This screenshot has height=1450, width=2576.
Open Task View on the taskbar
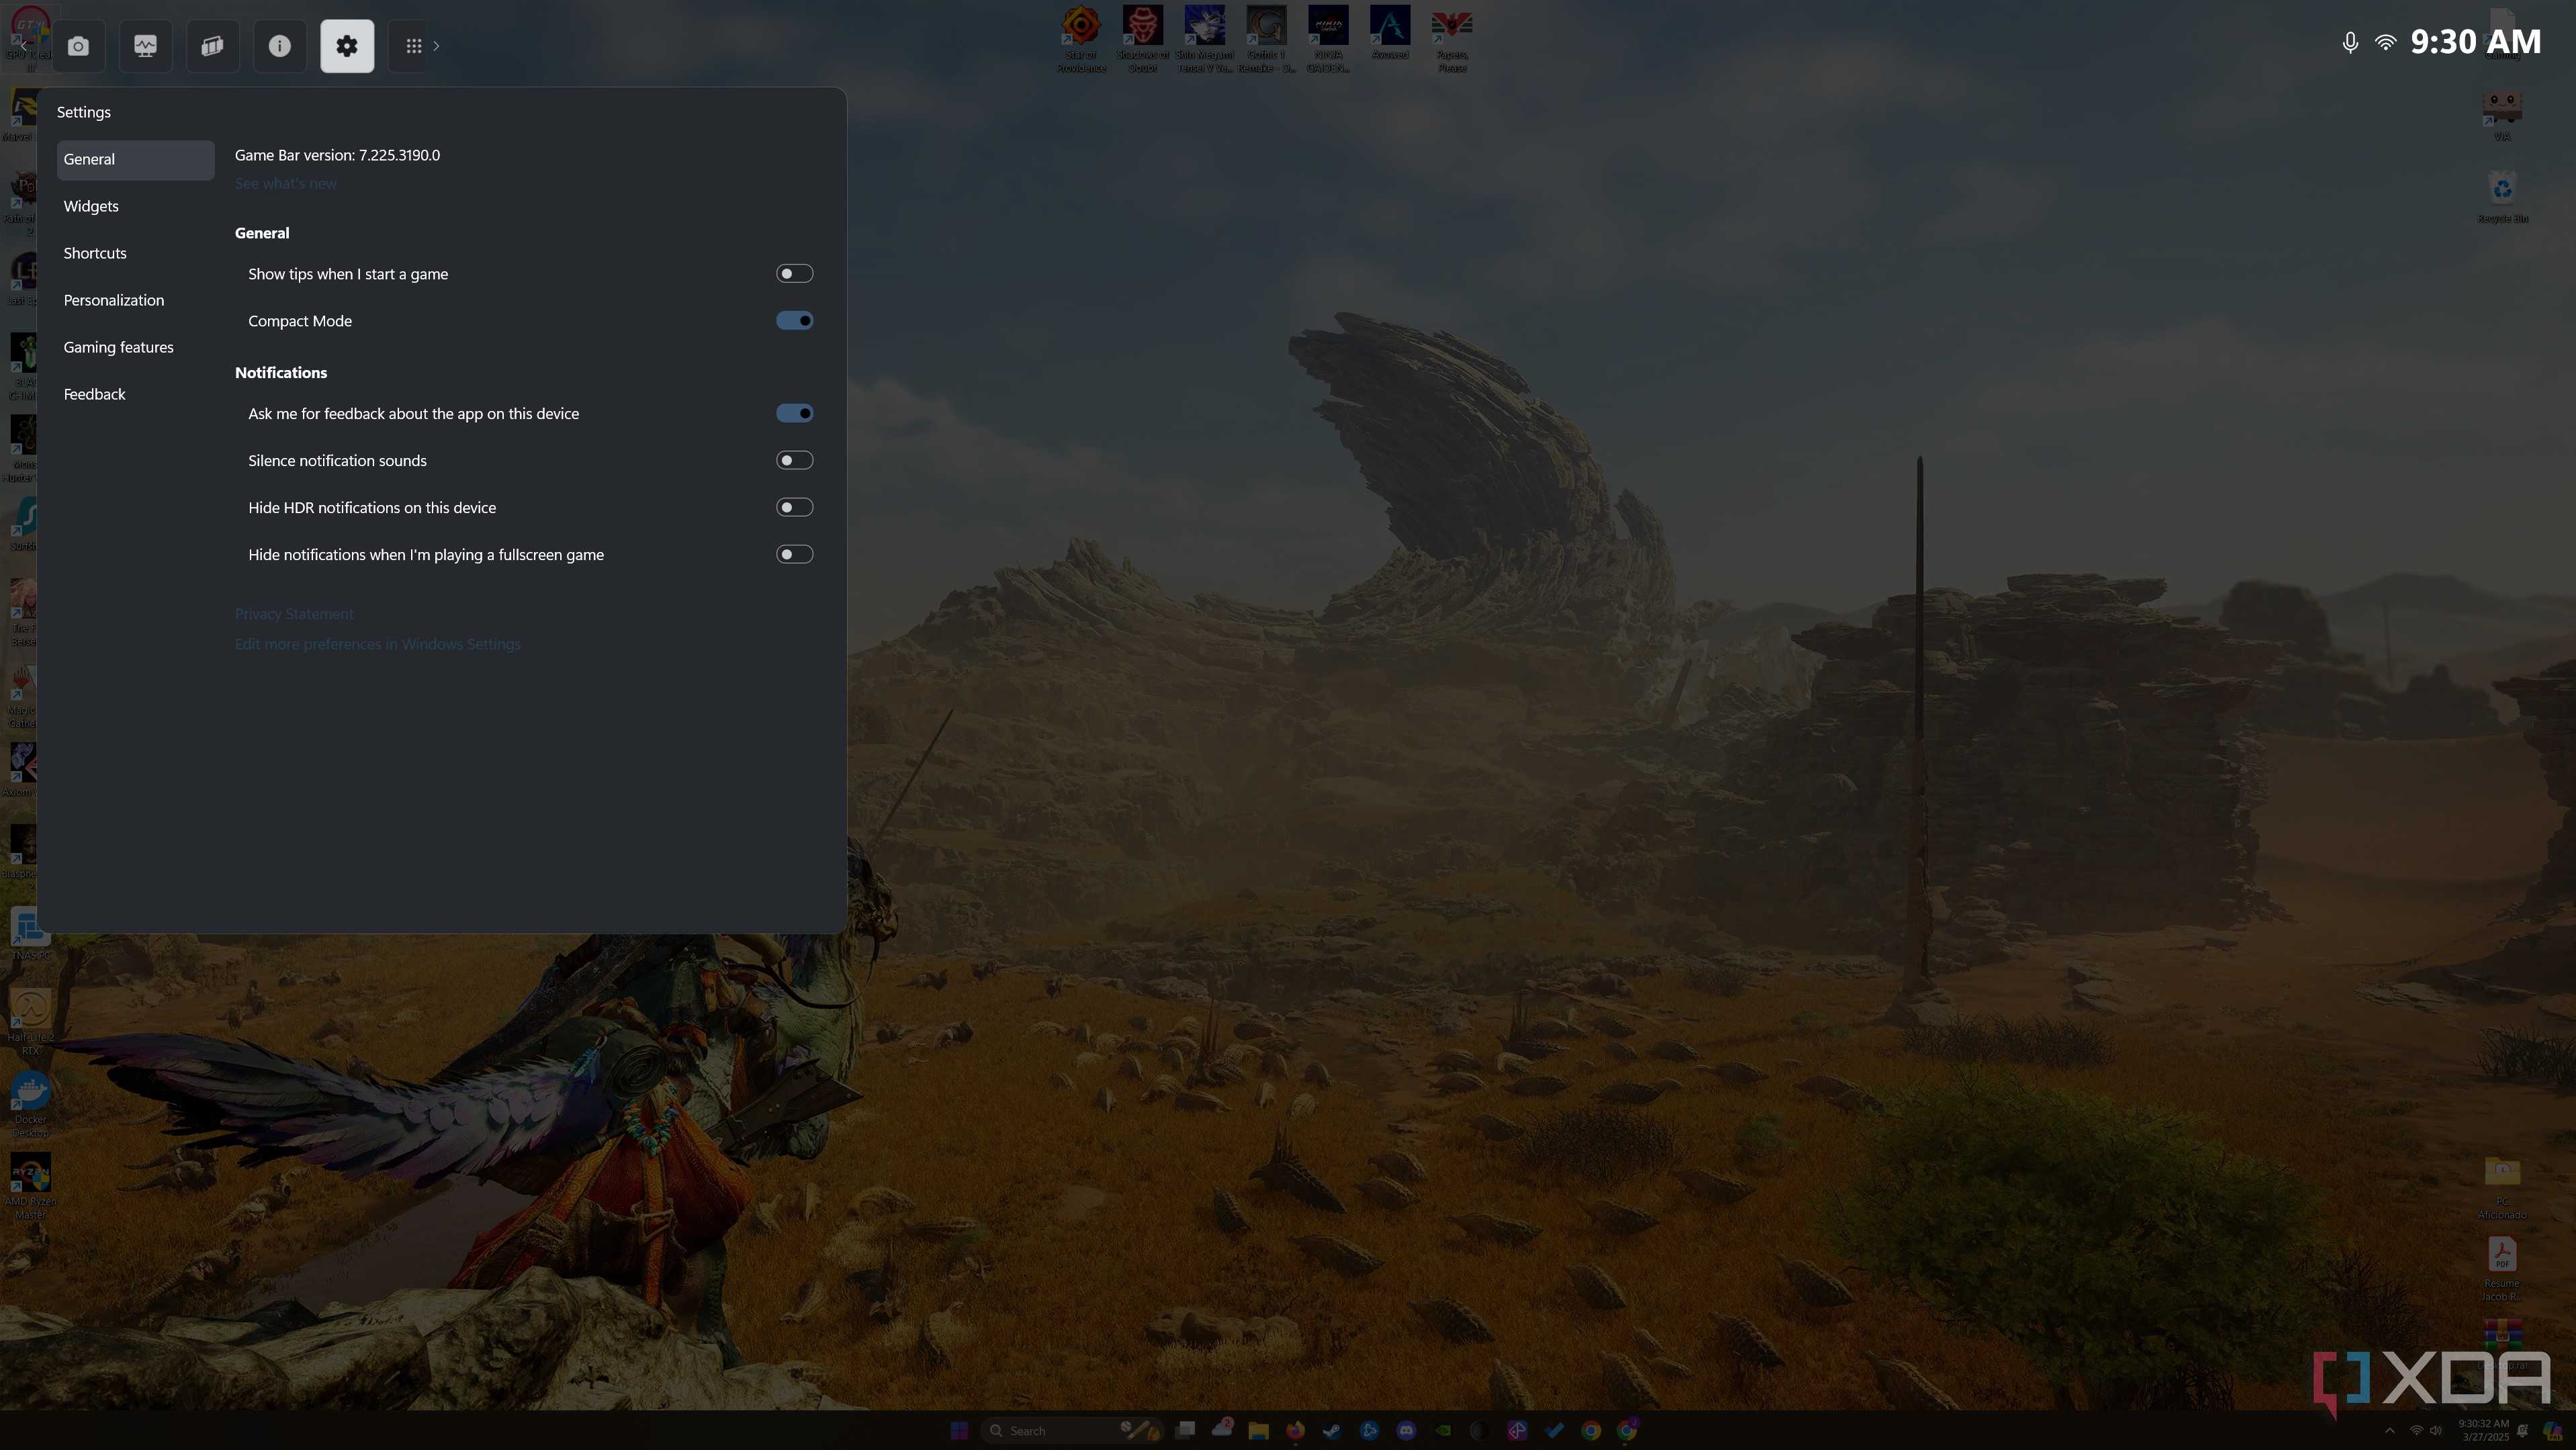pyautogui.click(x=1185, y=1430)
